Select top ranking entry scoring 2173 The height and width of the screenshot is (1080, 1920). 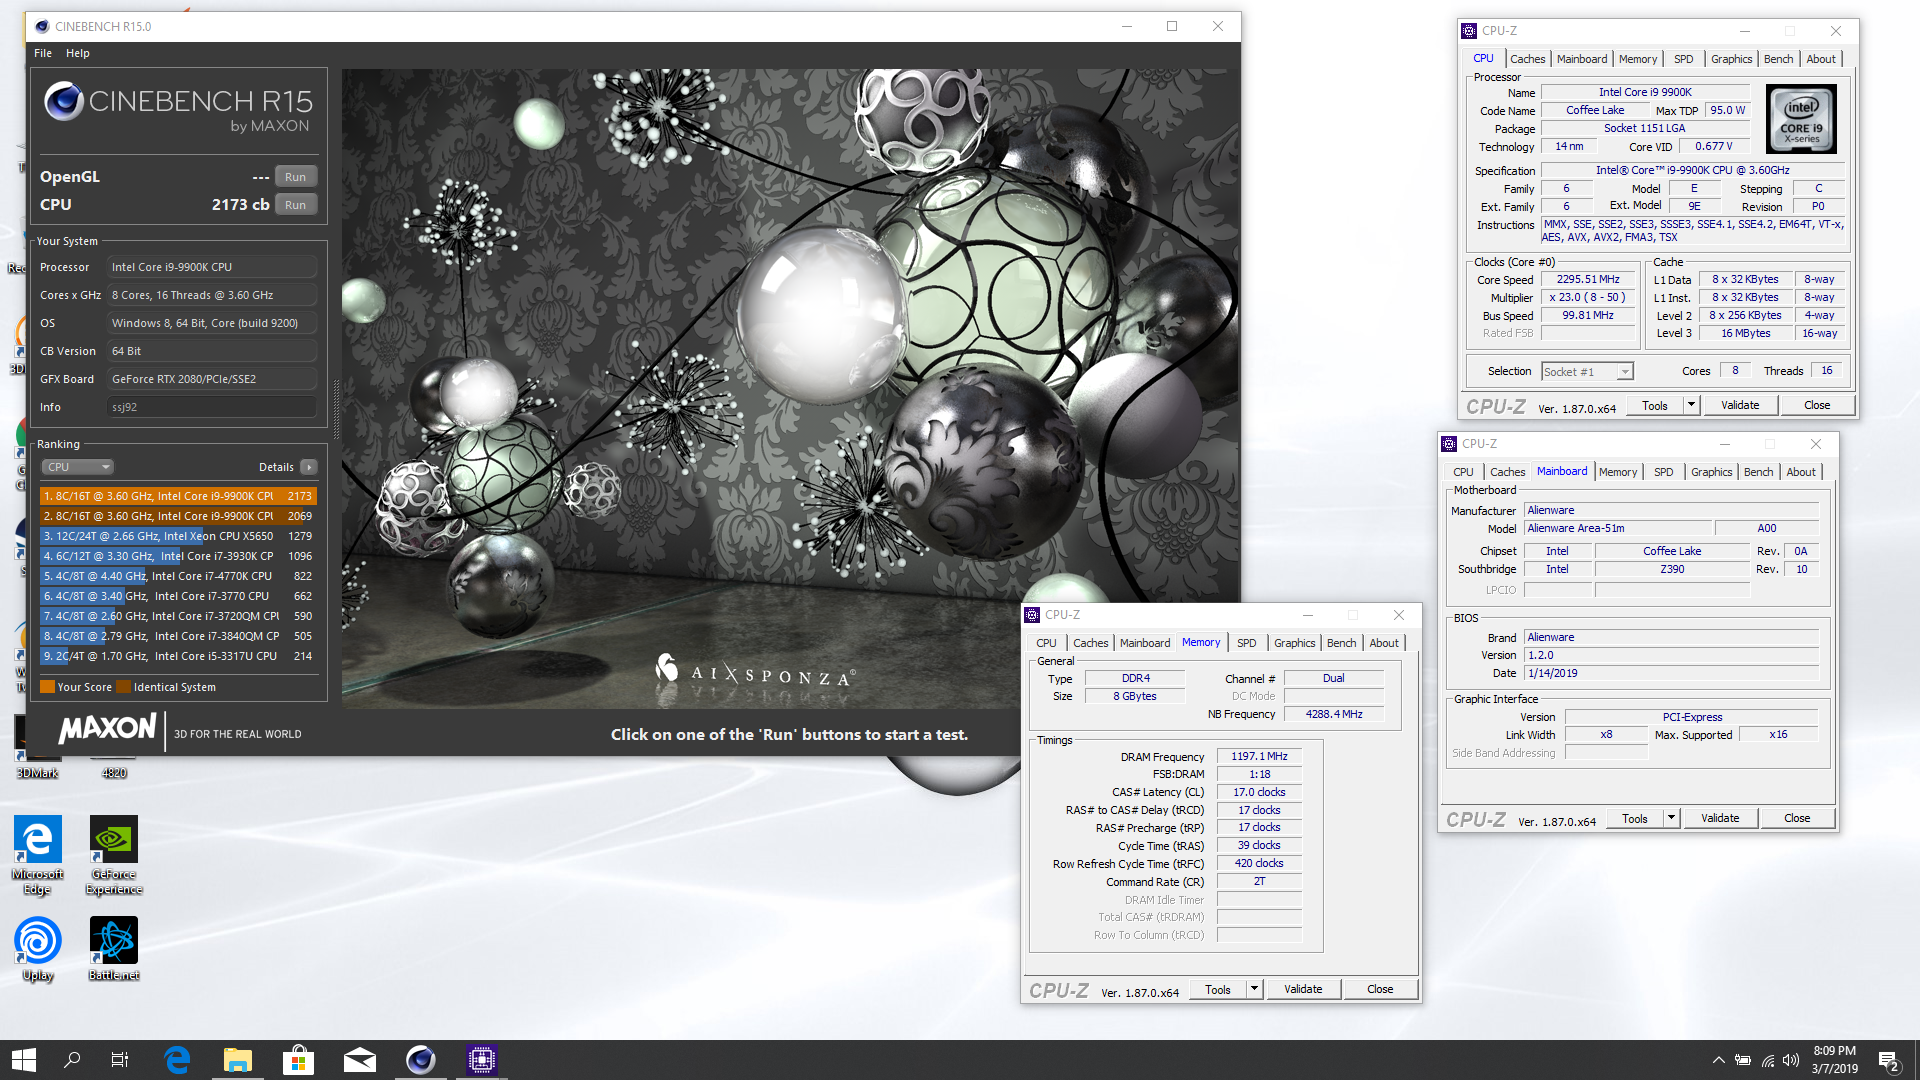pyautogui.click(x=178, y=496)
